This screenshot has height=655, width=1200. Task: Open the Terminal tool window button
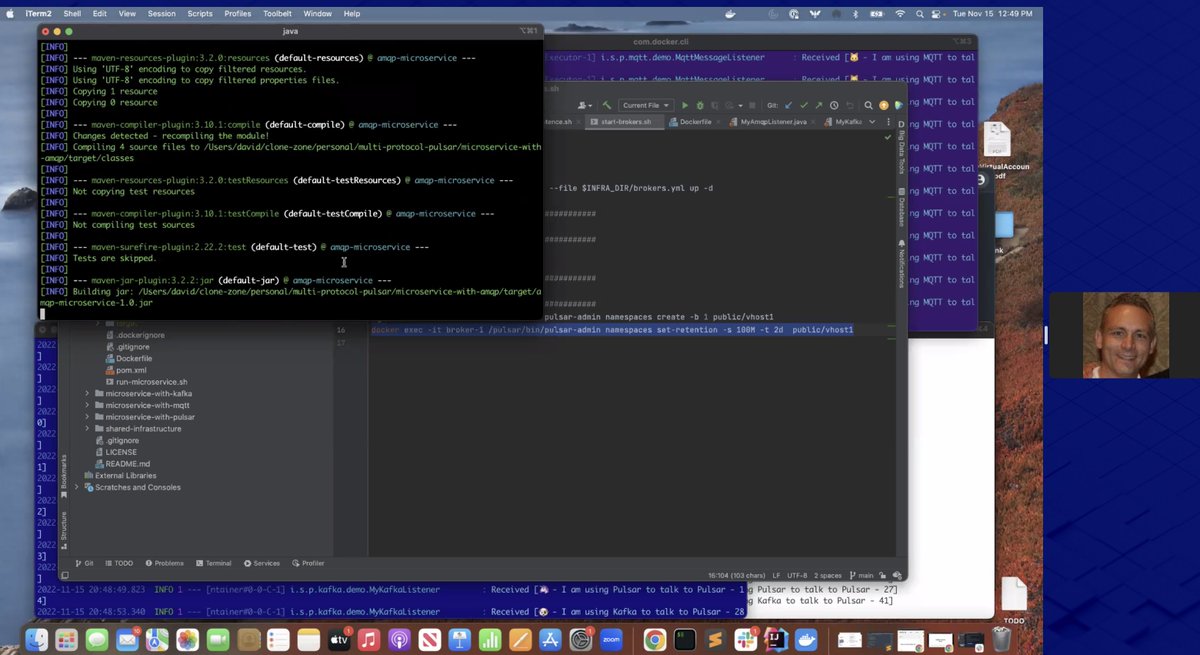coord(213,563)
